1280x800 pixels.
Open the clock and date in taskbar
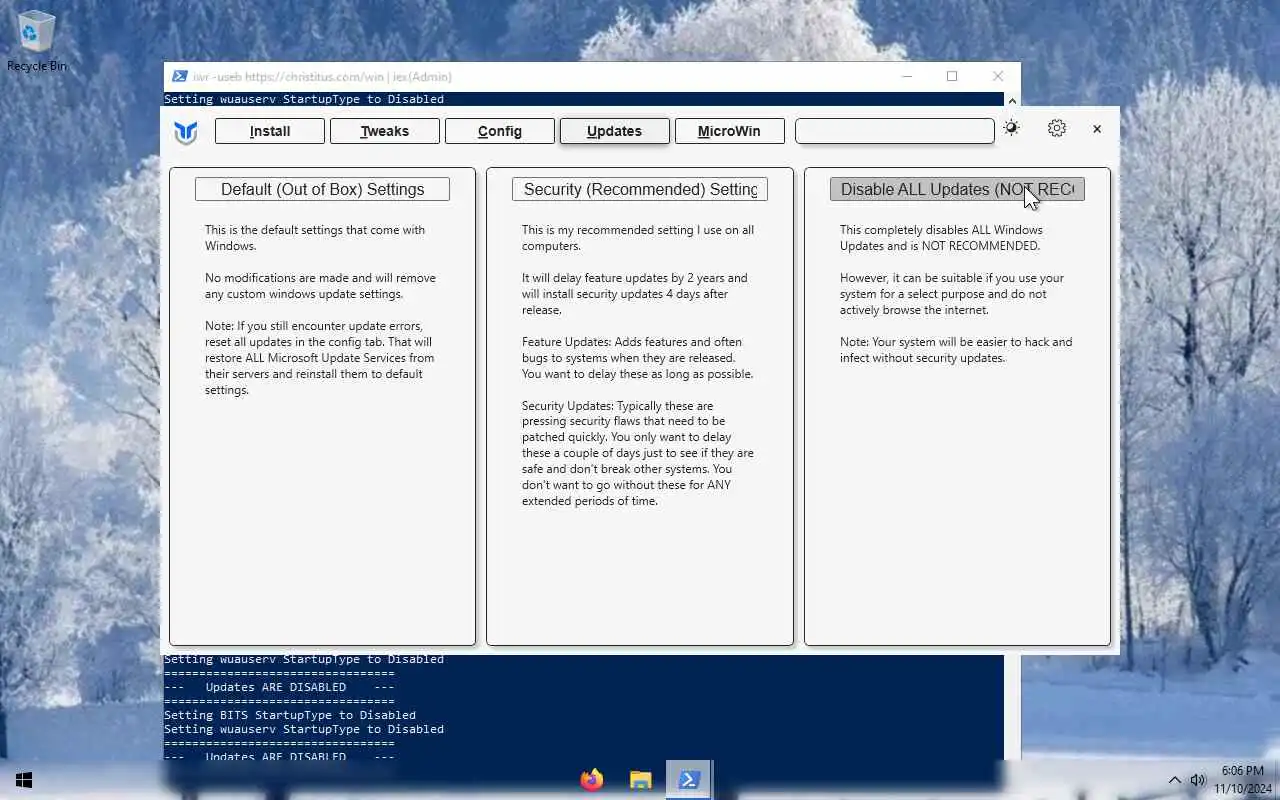[x=1243, y=780]
